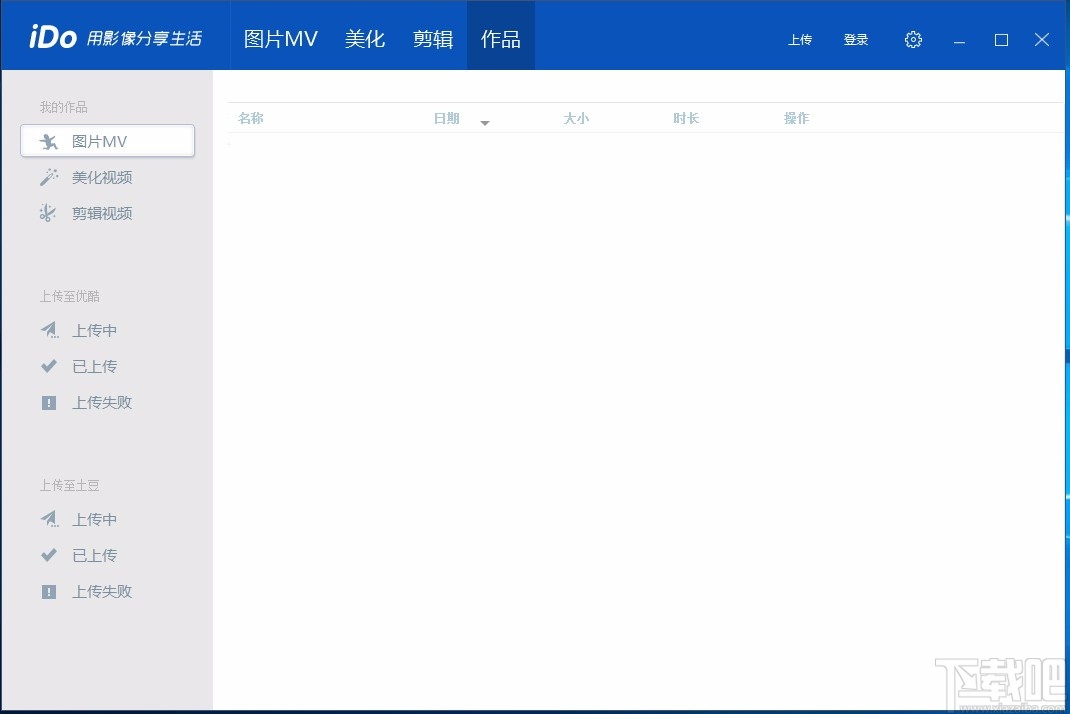Open 已上传 under 上传至优酷
The image size is (1070, 714).
click(94, 367)
